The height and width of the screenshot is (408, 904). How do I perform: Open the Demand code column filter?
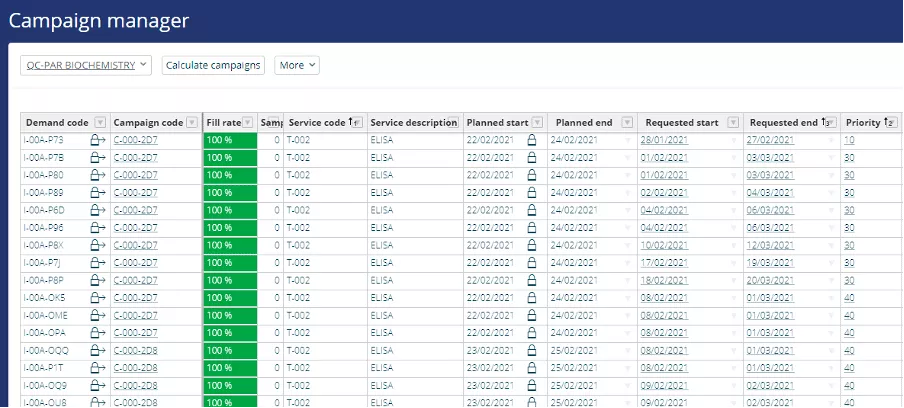(100, 123)
